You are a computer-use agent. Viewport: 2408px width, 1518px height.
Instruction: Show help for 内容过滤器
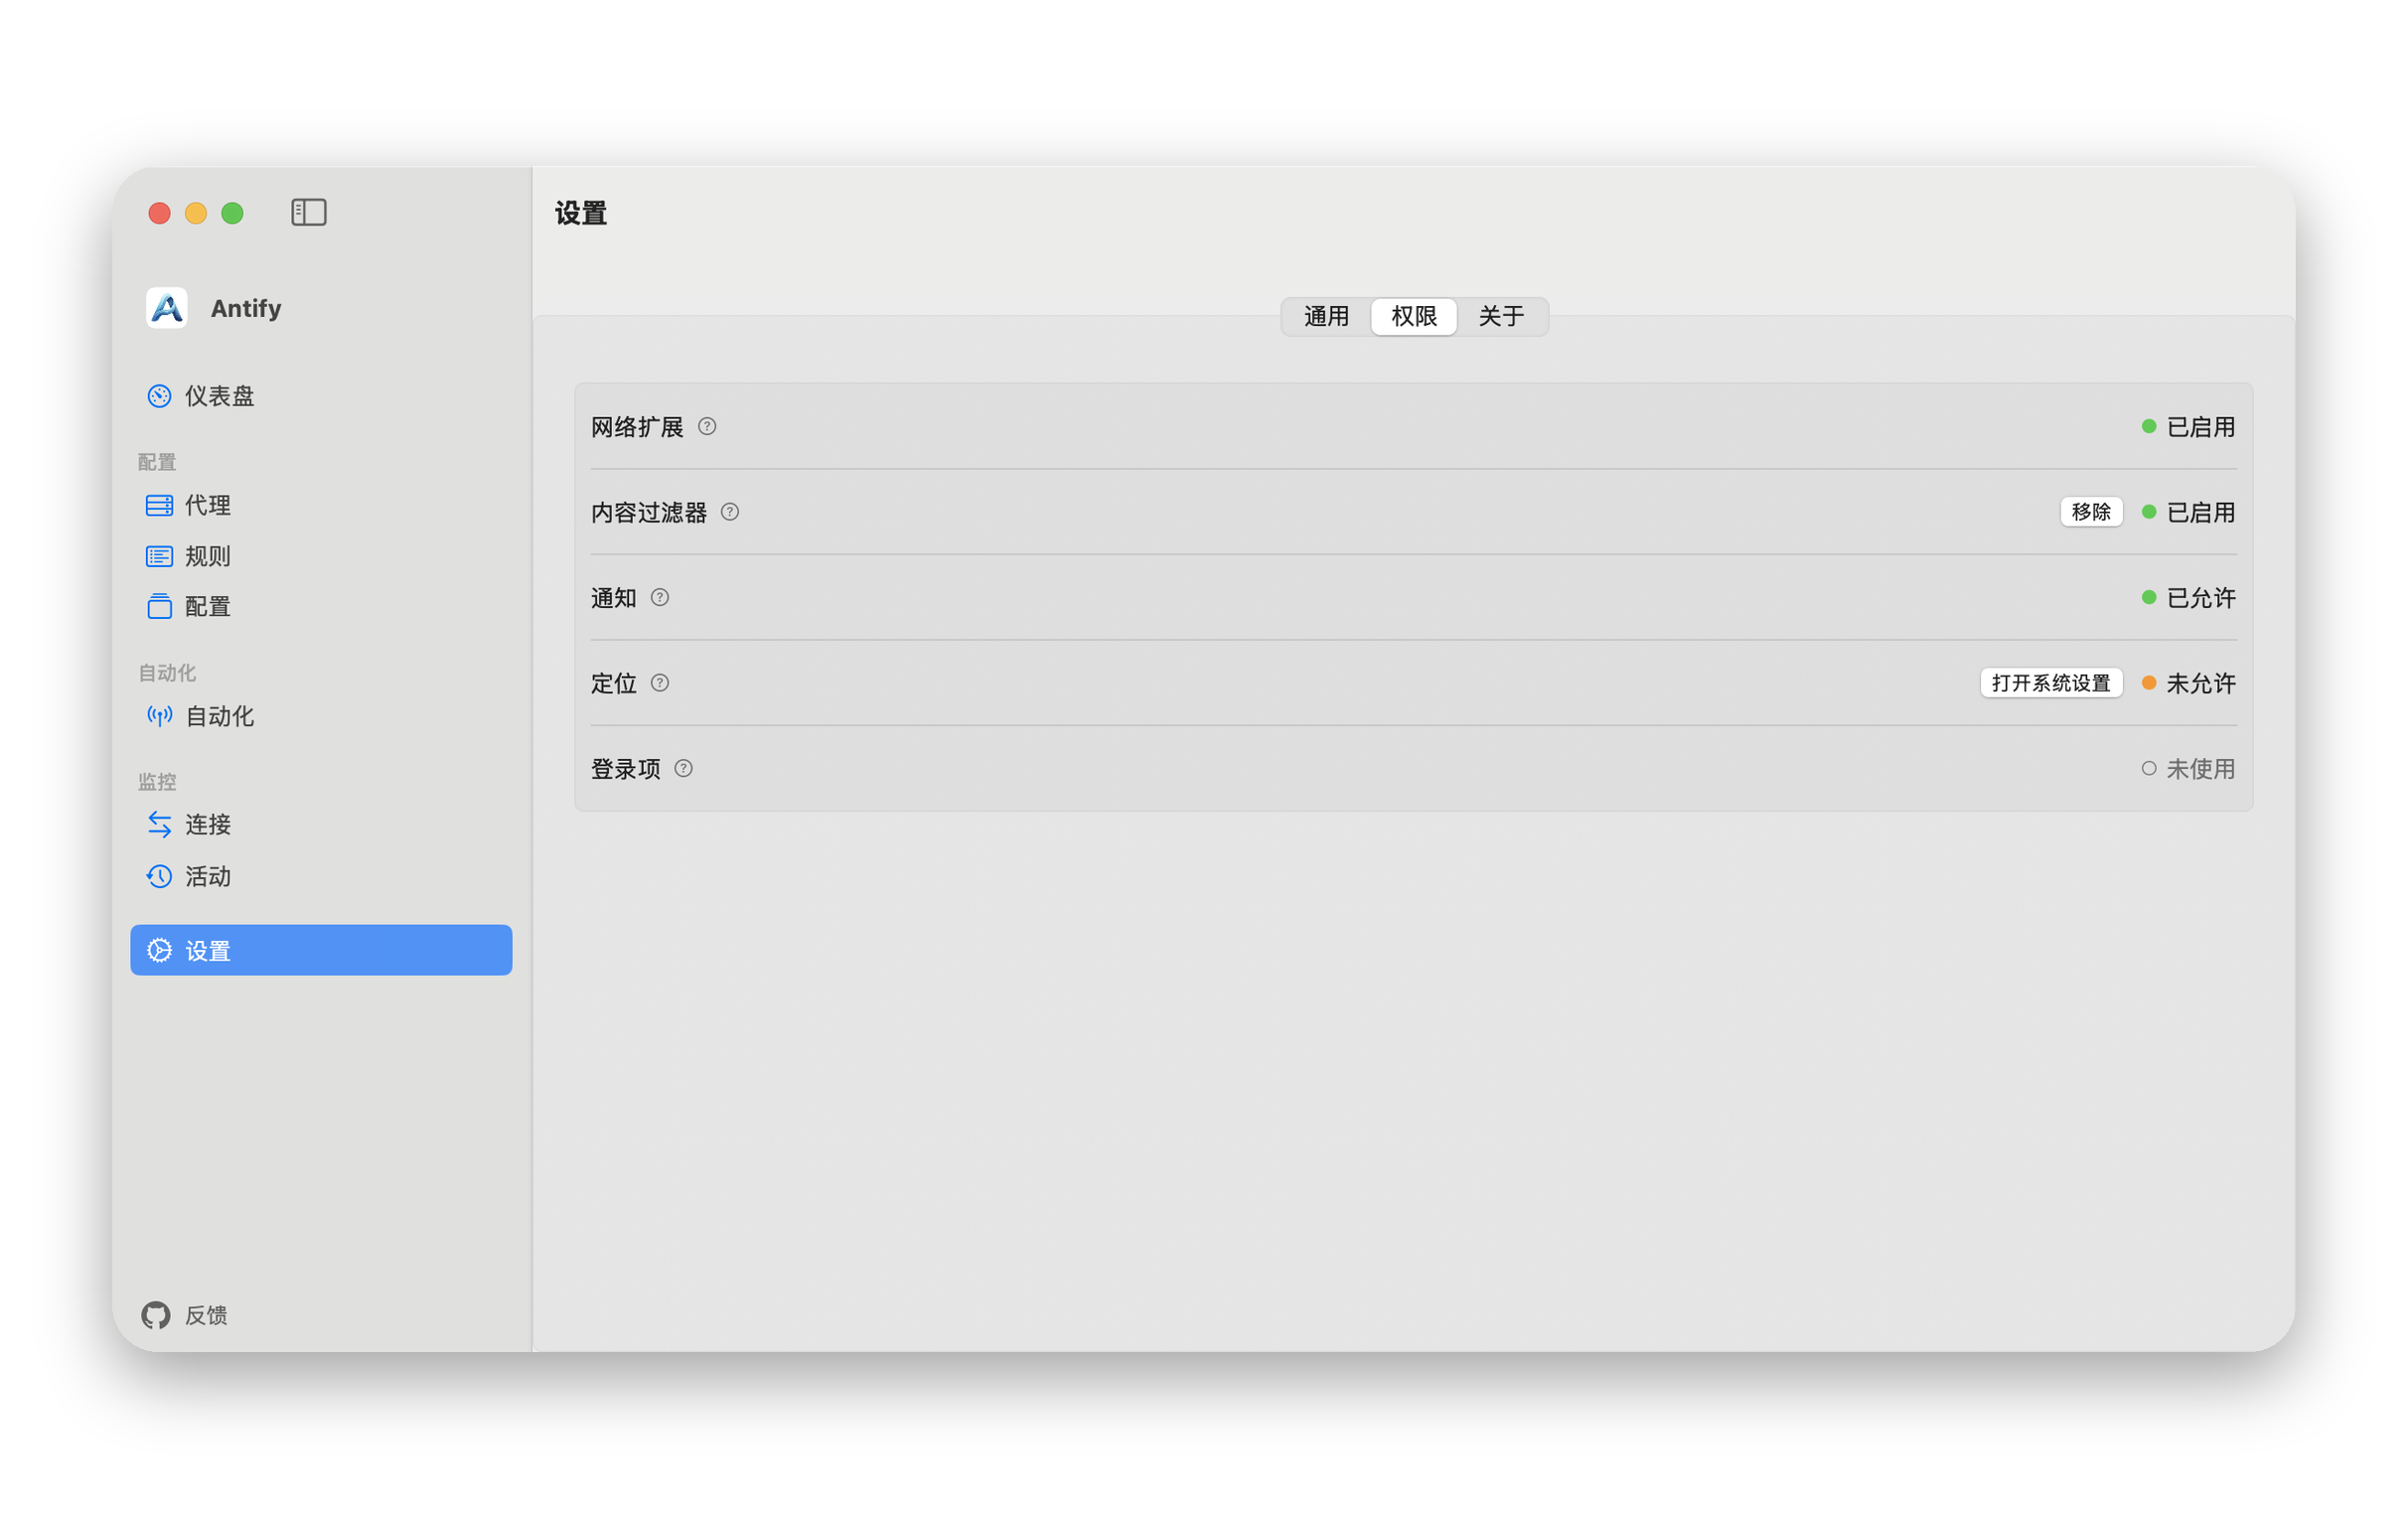pos(730,512)
